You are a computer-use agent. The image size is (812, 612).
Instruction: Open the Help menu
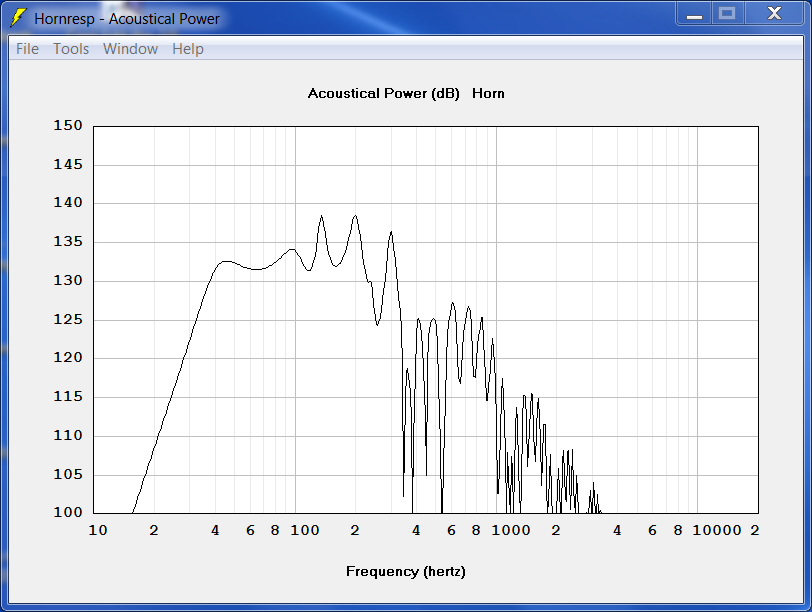(x=187, y=49)
